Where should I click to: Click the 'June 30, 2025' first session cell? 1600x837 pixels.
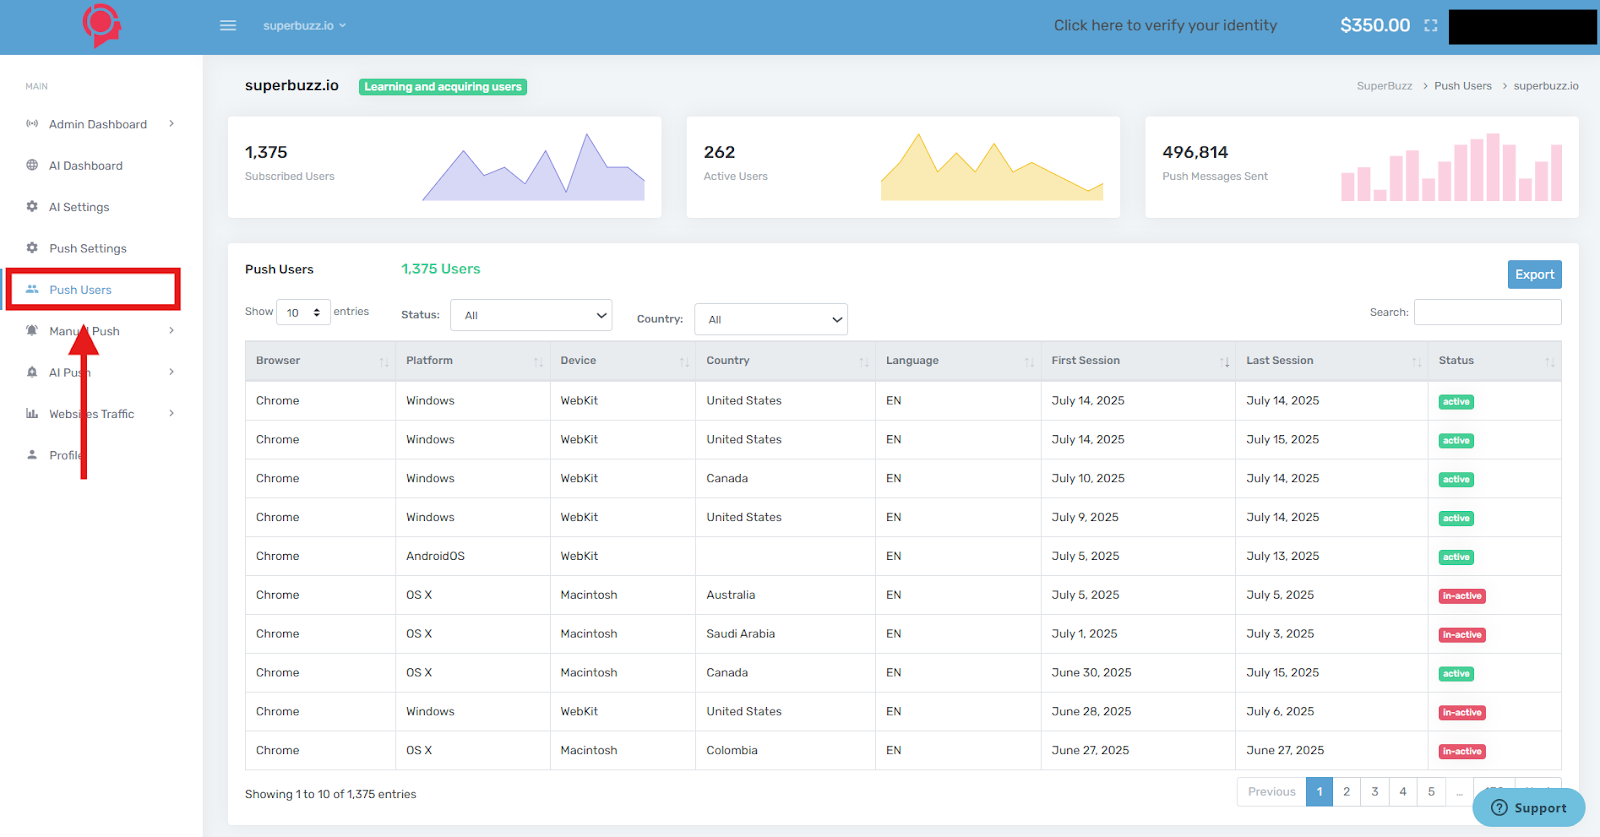(1091, 673)
